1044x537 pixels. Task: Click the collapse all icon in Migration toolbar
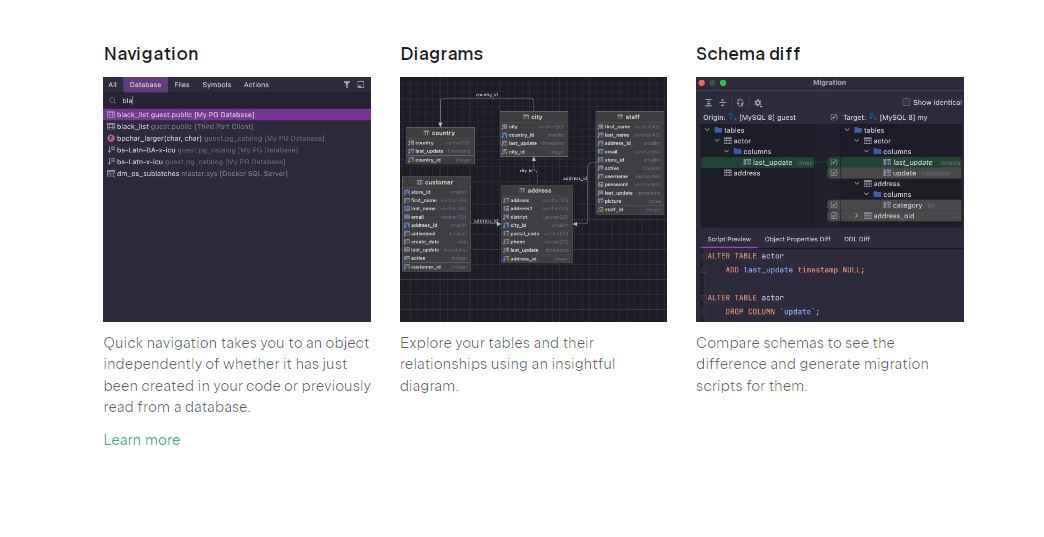(723, 102)
